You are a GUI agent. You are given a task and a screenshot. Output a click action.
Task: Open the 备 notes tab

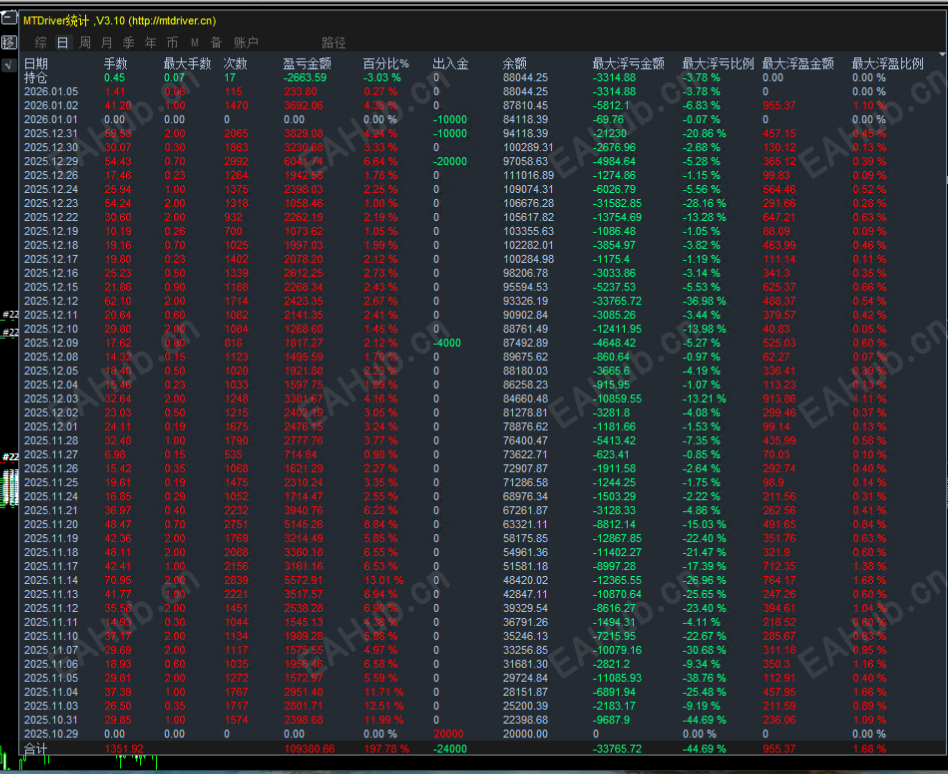click(x=216, y=42)
